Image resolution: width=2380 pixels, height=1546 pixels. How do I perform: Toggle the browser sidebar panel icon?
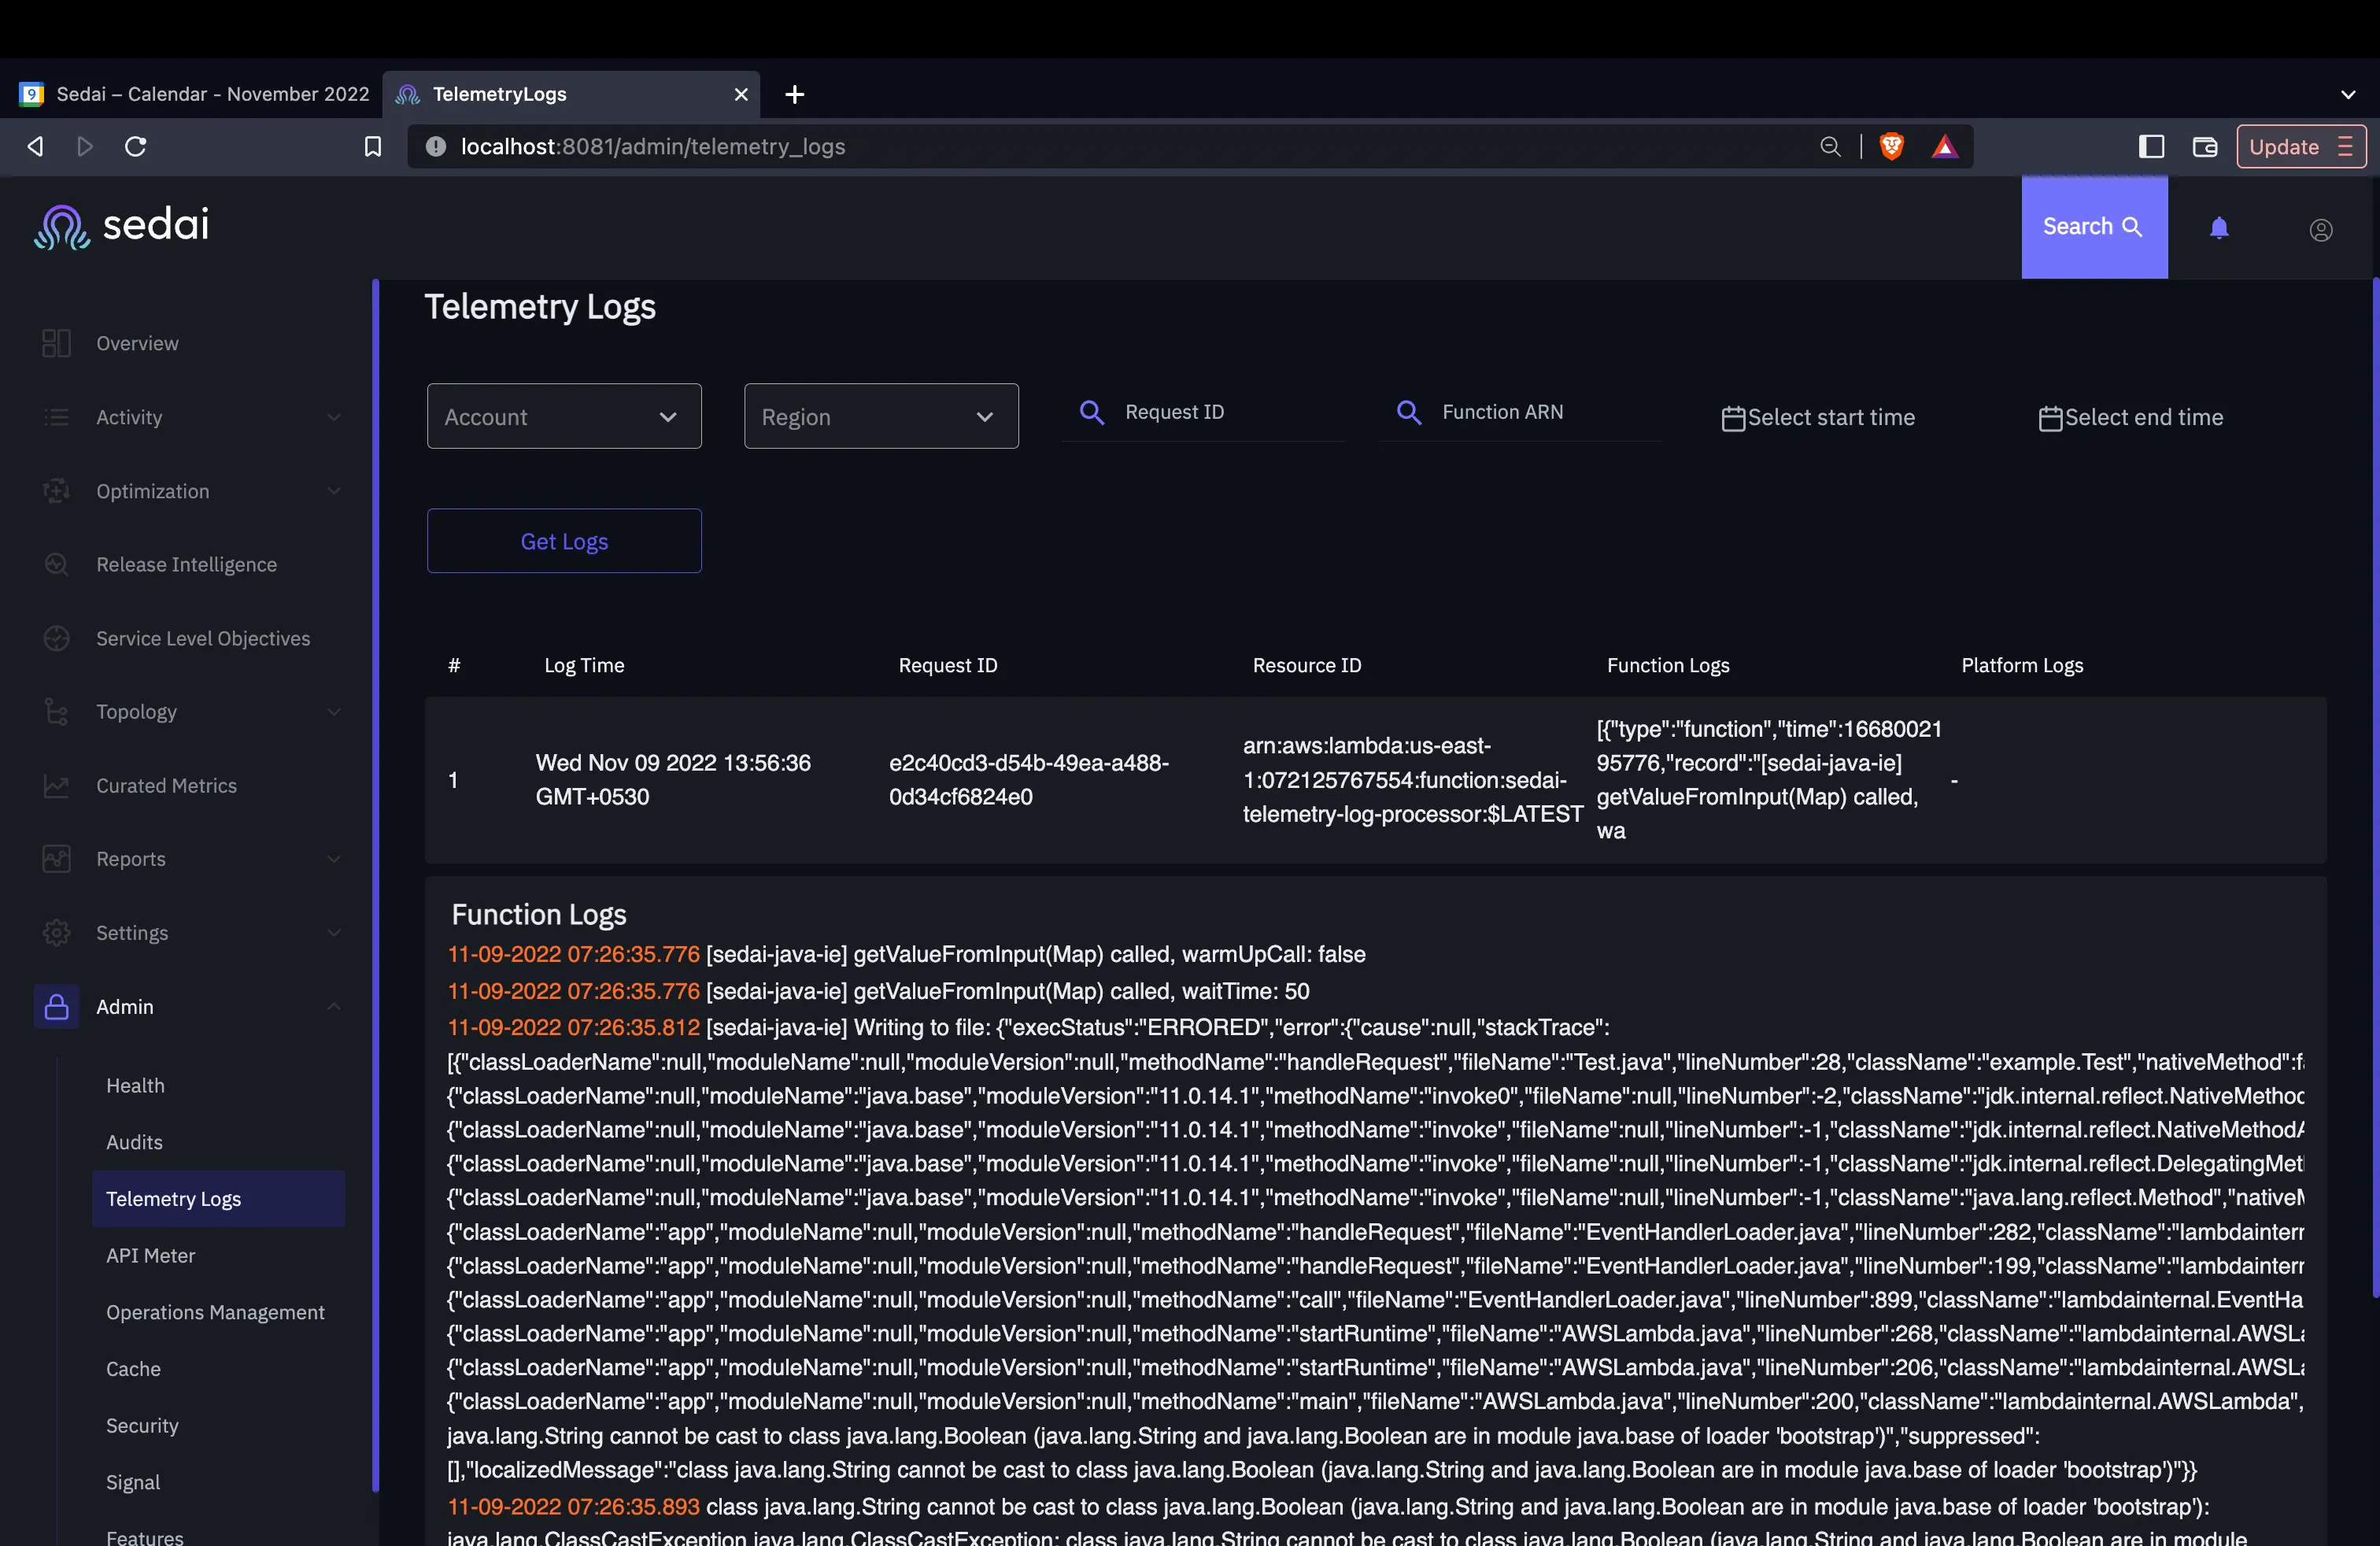(x=2151, y=147)
